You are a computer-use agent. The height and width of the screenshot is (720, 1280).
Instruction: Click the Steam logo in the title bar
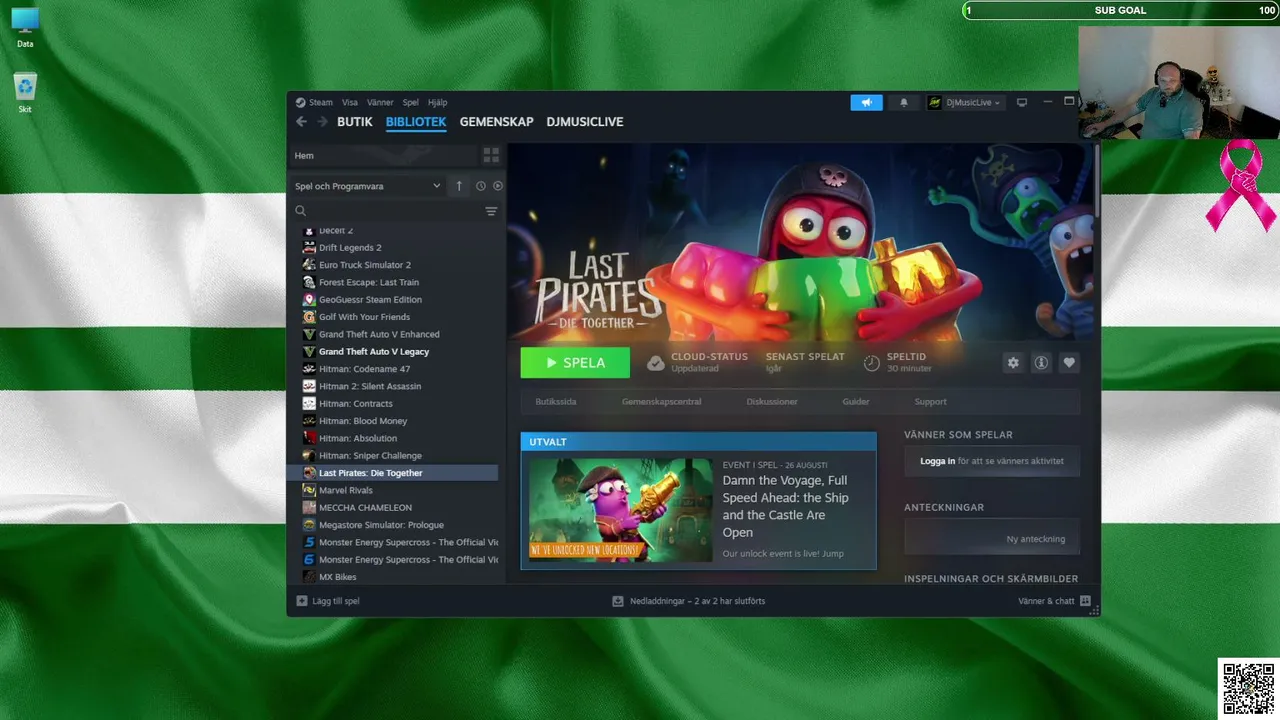coord(300,102)
